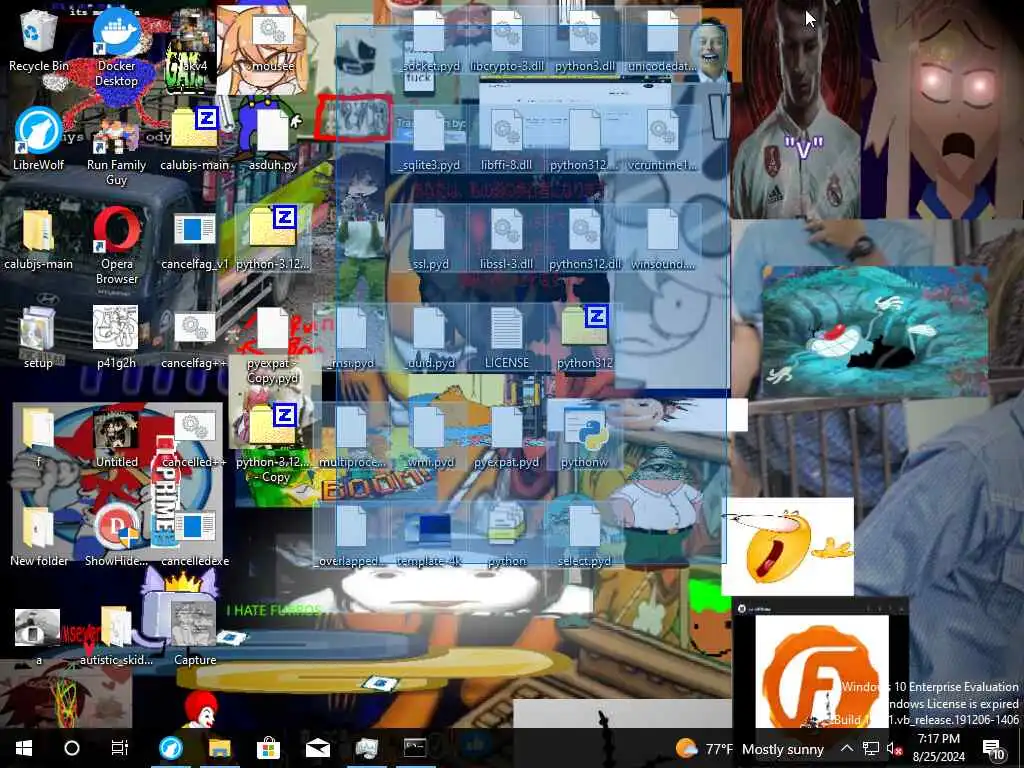Select the pyexpat.pyd file
This screenshot has width=1024, height=768.
[x=507, y=438]
